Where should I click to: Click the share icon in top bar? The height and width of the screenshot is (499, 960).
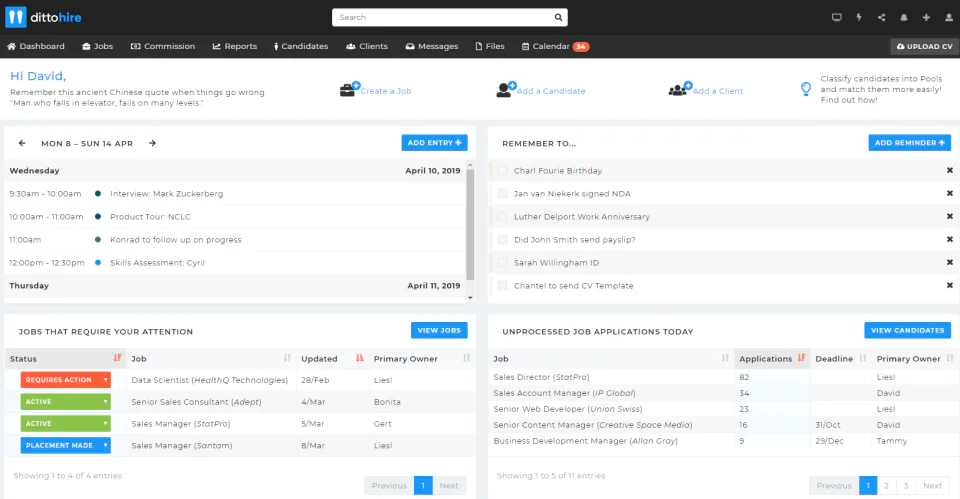882,17
